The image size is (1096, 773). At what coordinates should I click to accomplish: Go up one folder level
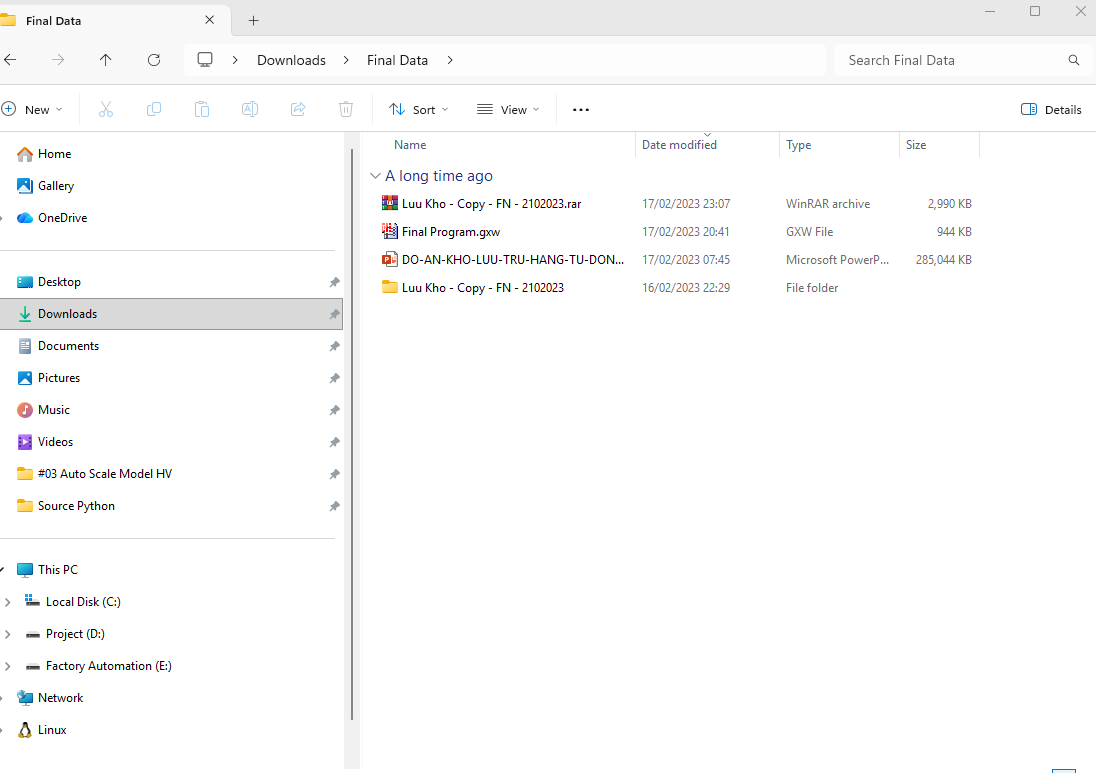coord(106,60)
